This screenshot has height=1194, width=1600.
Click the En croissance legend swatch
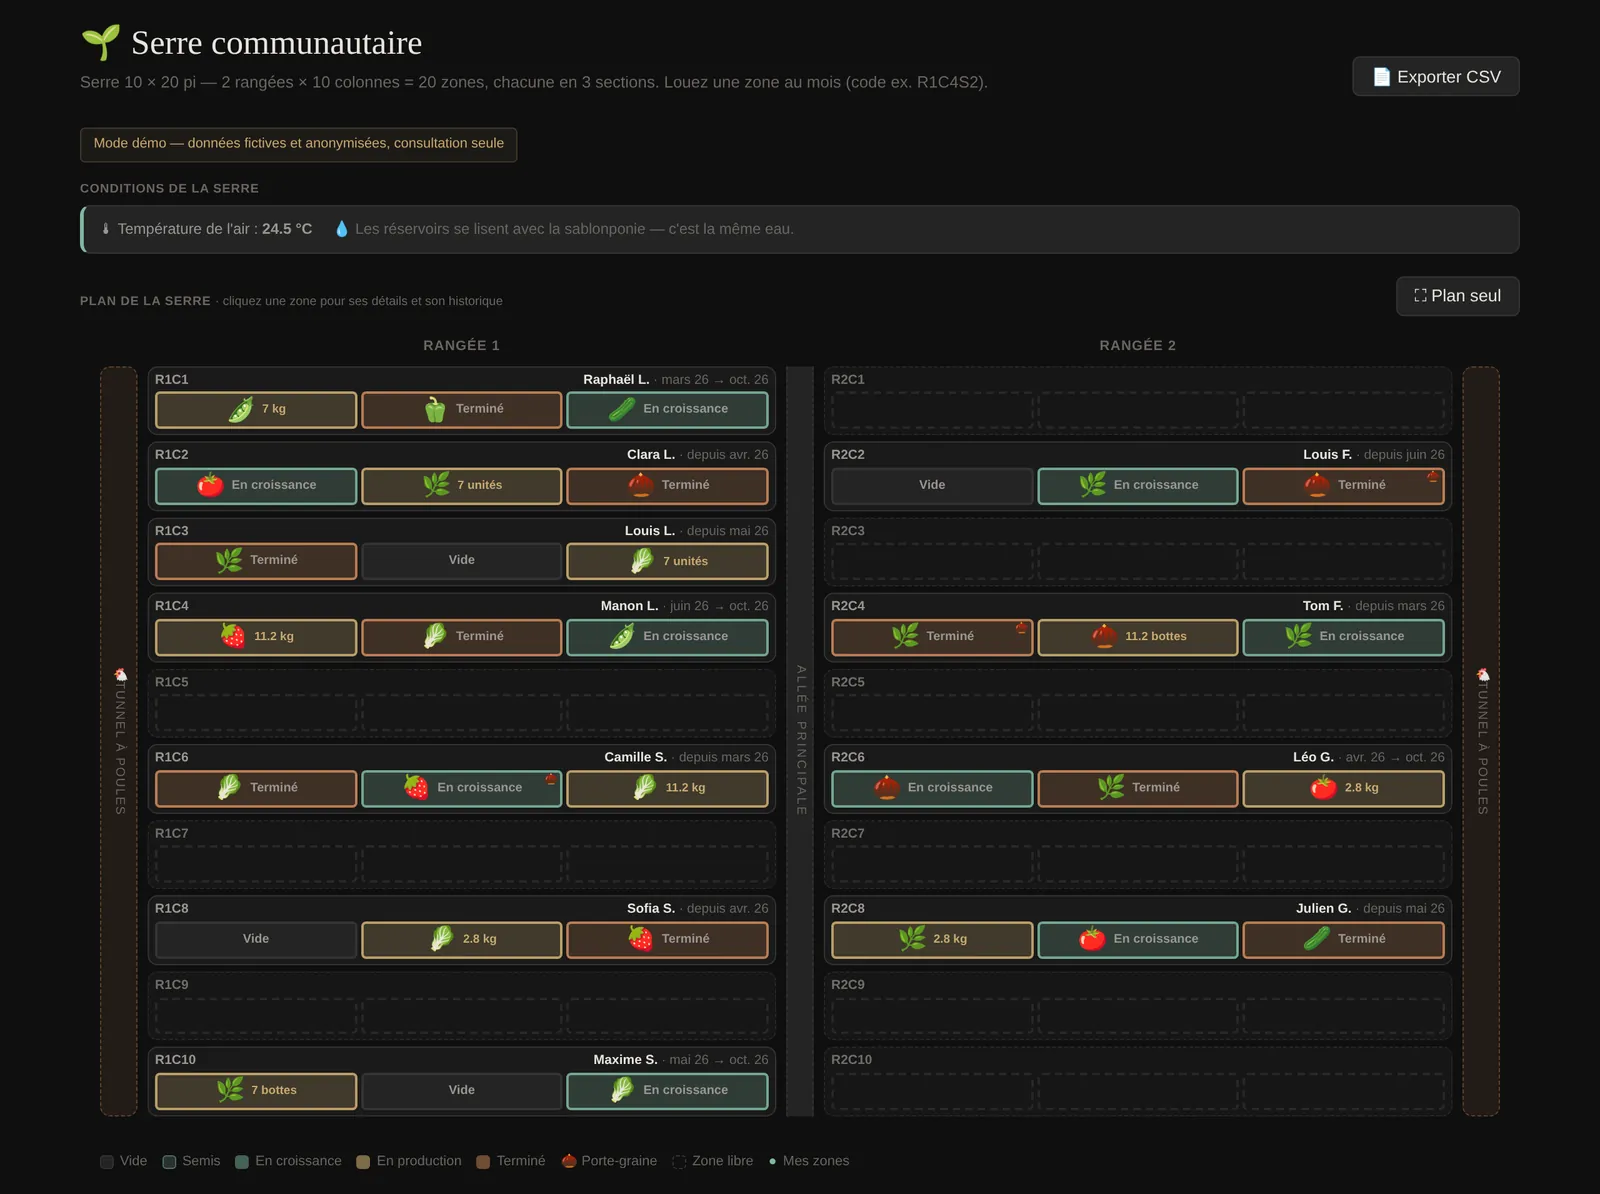pyautogui.click(x=242, y=1162)
